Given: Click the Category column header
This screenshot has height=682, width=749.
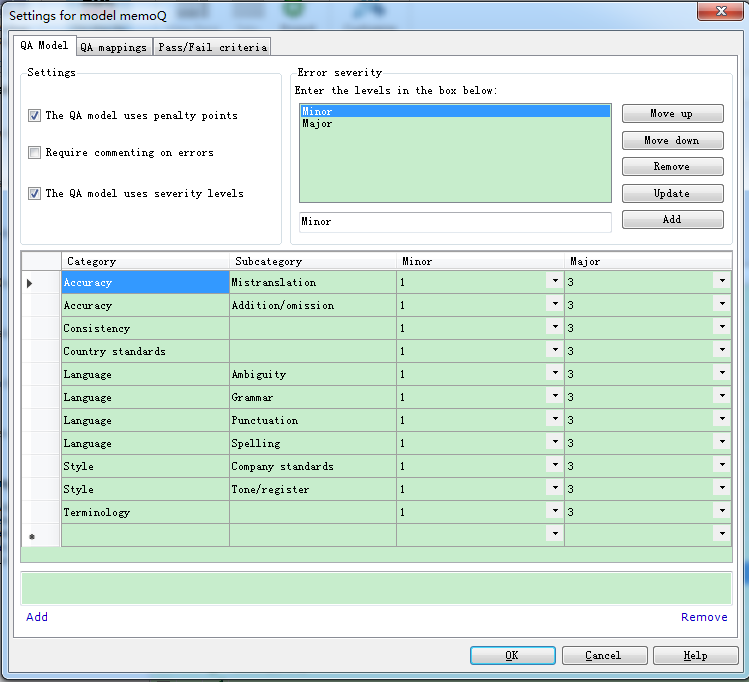Looking at the screenshot, I should (145, 261).
